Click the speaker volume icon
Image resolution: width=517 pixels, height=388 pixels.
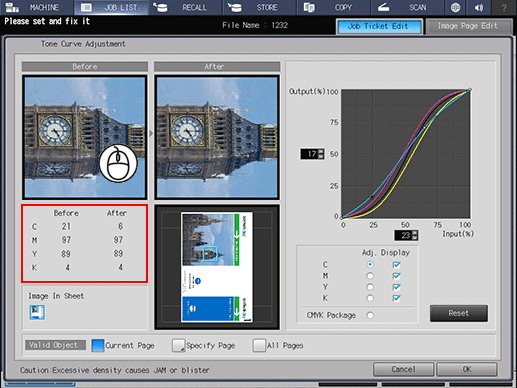(479, 7)
